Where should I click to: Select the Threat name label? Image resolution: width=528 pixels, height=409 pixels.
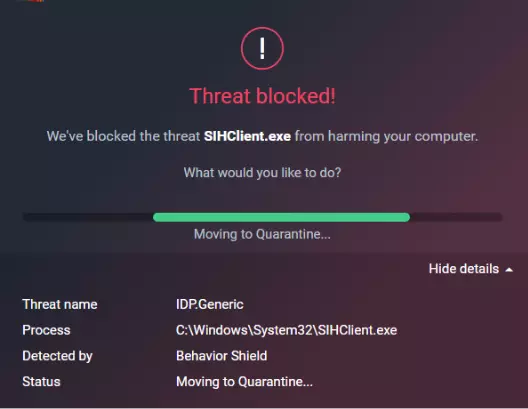[x=60, y=304]
